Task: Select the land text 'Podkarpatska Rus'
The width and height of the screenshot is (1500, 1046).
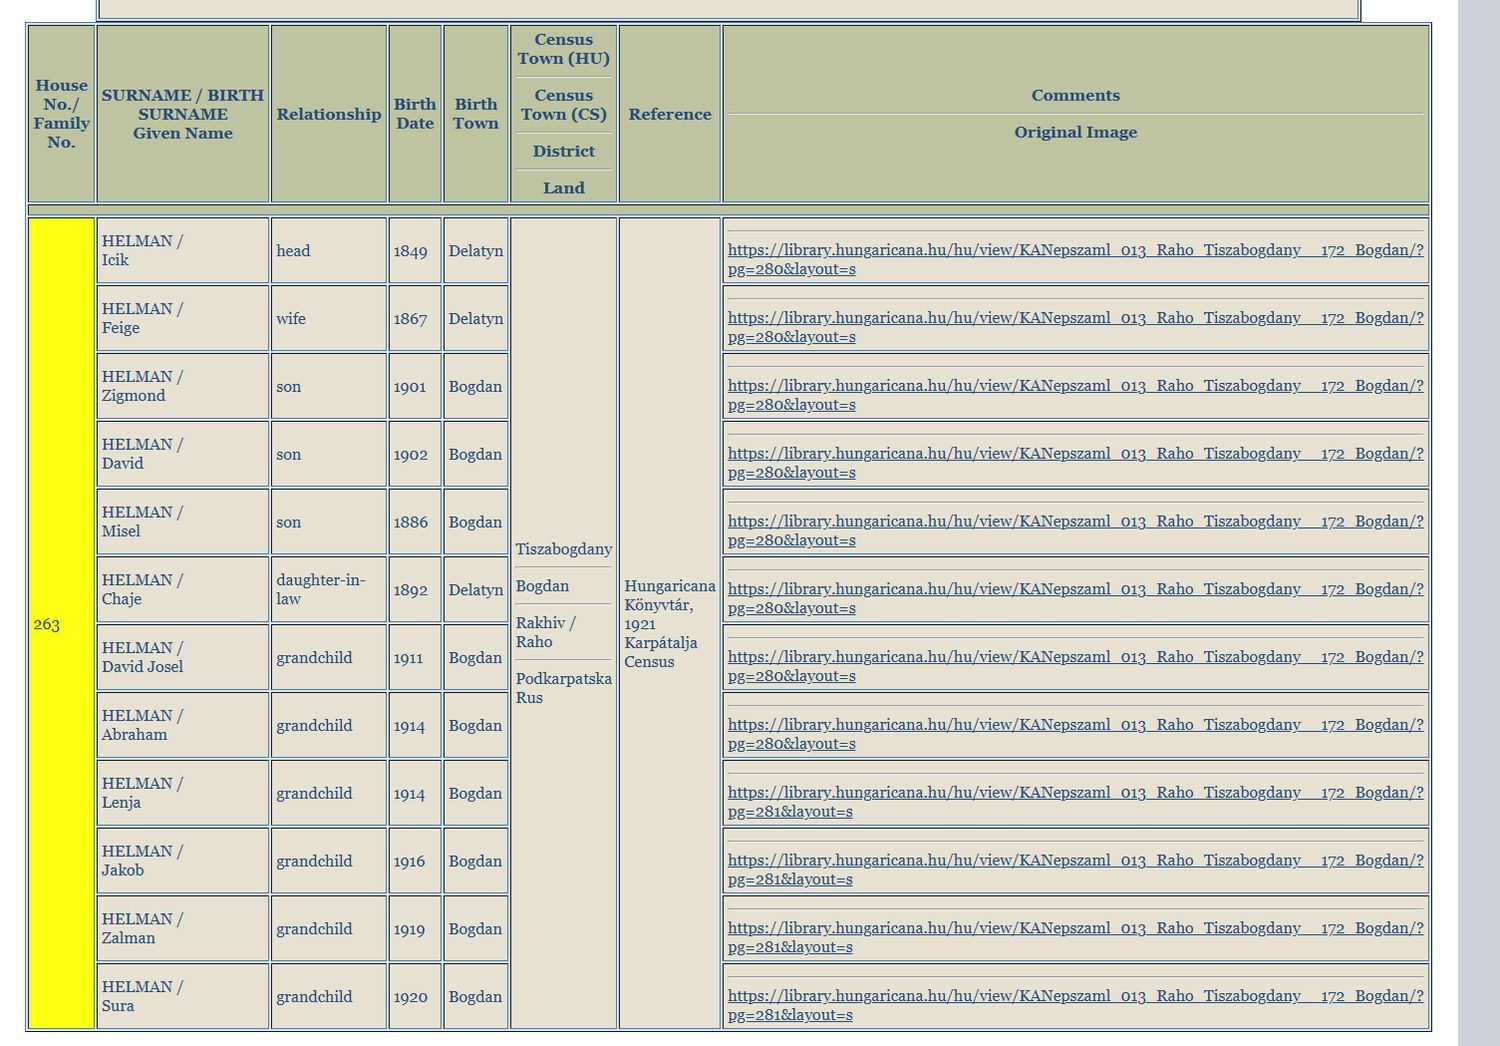Action: coord(564,688)
